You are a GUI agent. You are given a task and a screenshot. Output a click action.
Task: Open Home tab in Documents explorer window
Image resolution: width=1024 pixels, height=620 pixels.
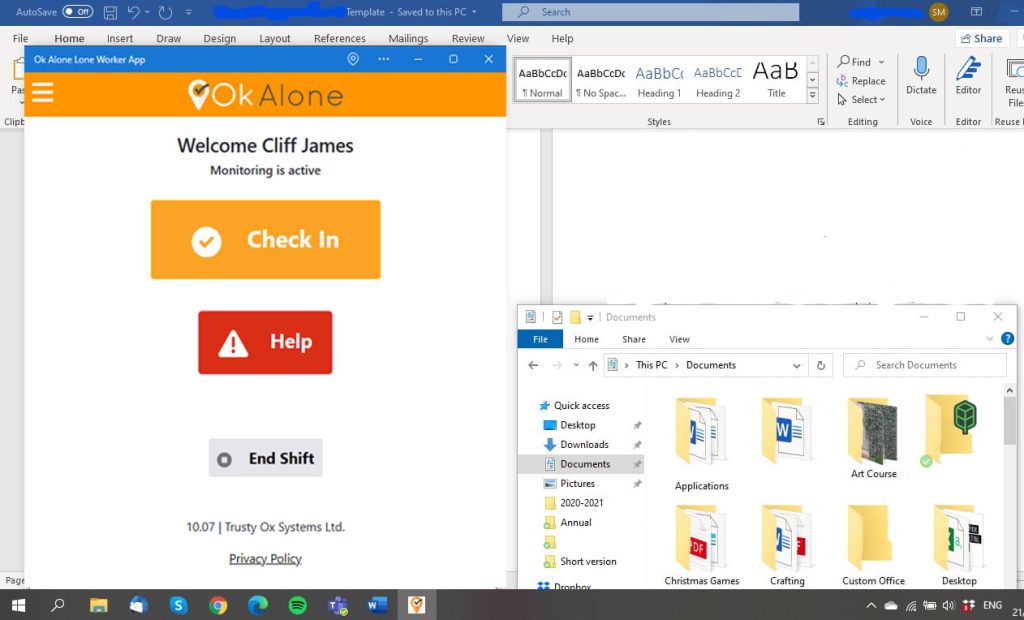(x=586, y=339)
